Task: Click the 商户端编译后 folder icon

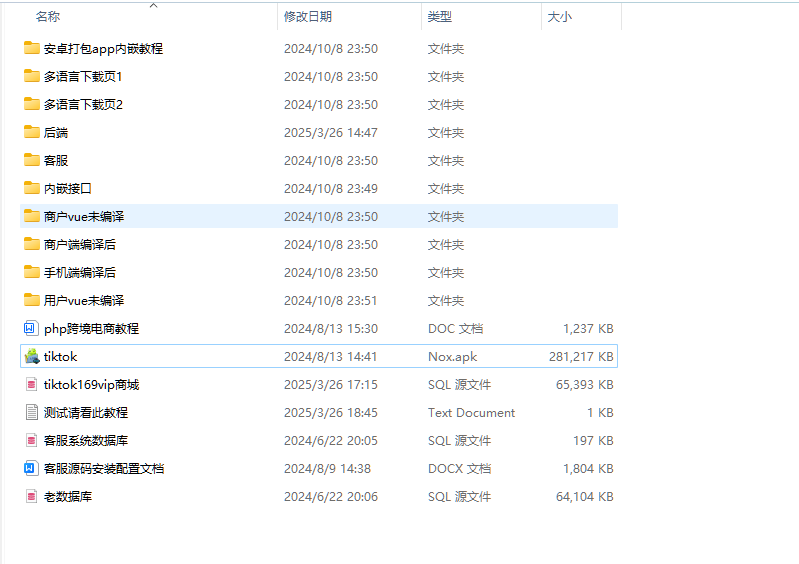Action: (32, 244)
